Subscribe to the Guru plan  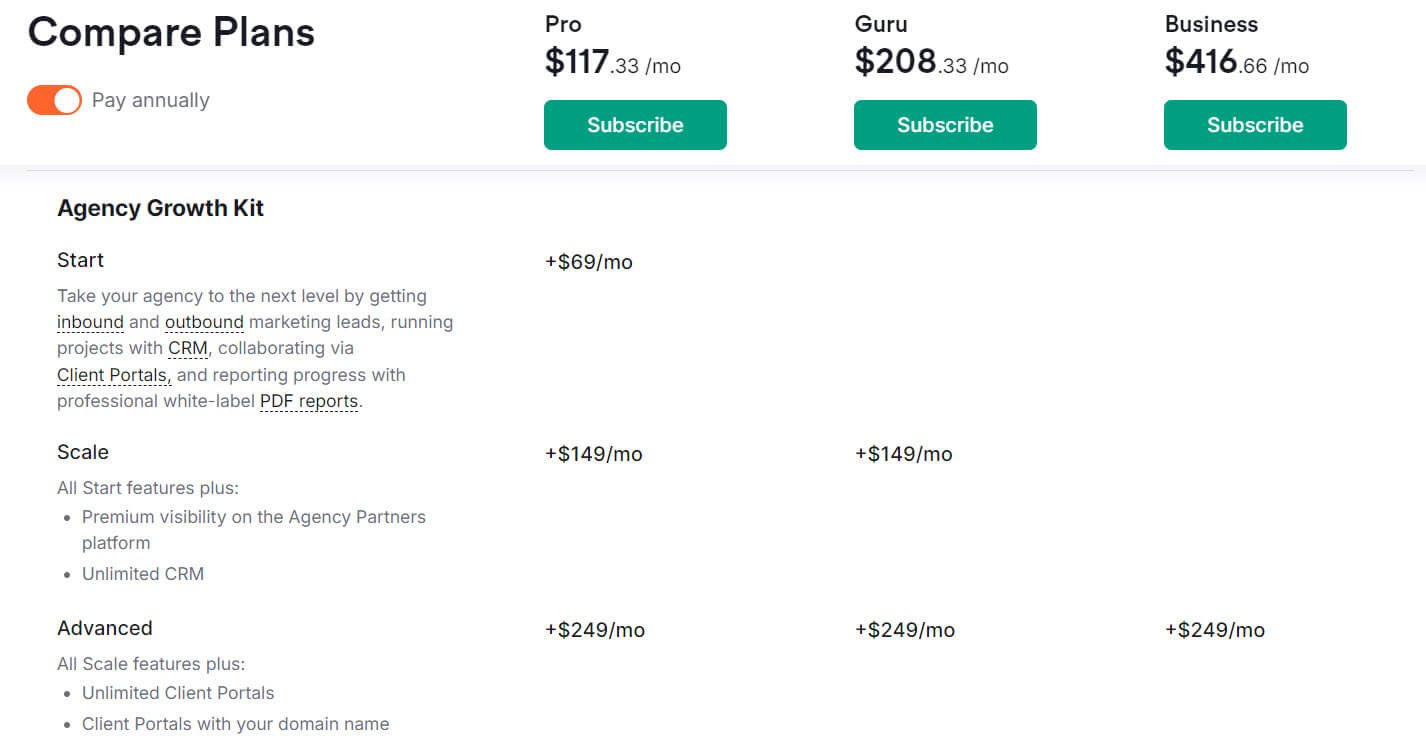coord(945,125)
